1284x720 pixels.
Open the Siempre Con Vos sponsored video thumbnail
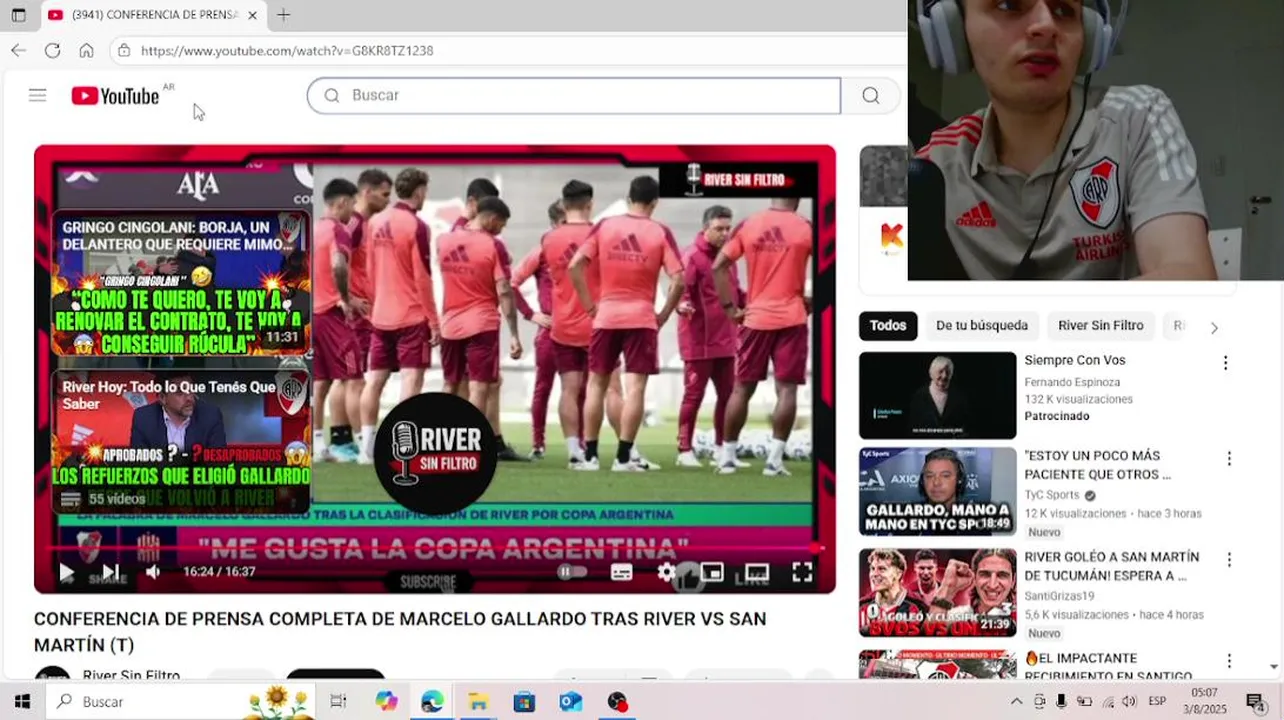(937, 395)
